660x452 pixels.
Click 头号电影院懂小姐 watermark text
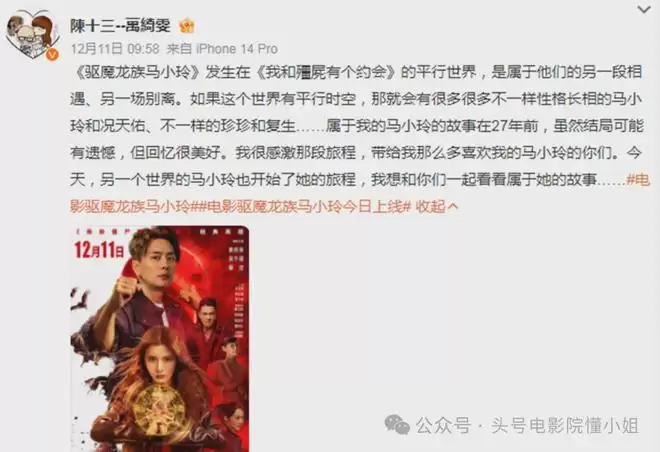pos(565,425)
